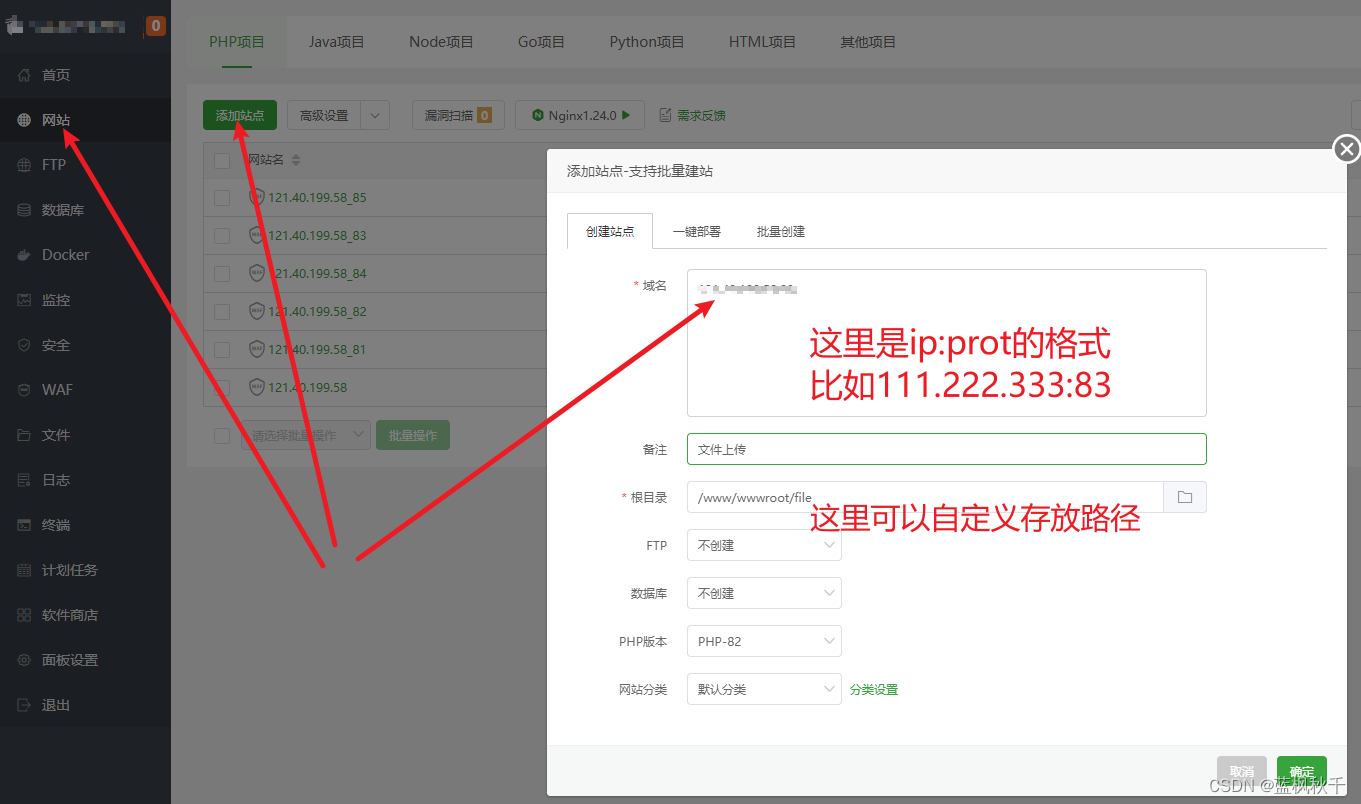Open the 日志 log sidebar icon
This screenshot has width=1361, height=804.
(24, 480)
